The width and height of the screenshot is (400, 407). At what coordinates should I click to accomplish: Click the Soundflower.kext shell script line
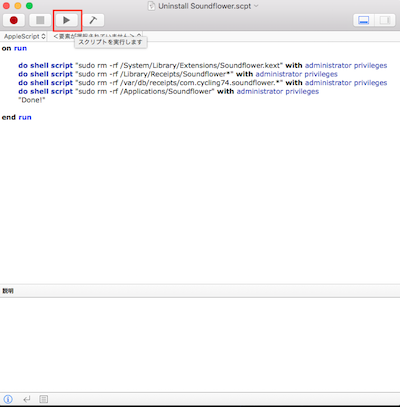(x=203, y=65)
